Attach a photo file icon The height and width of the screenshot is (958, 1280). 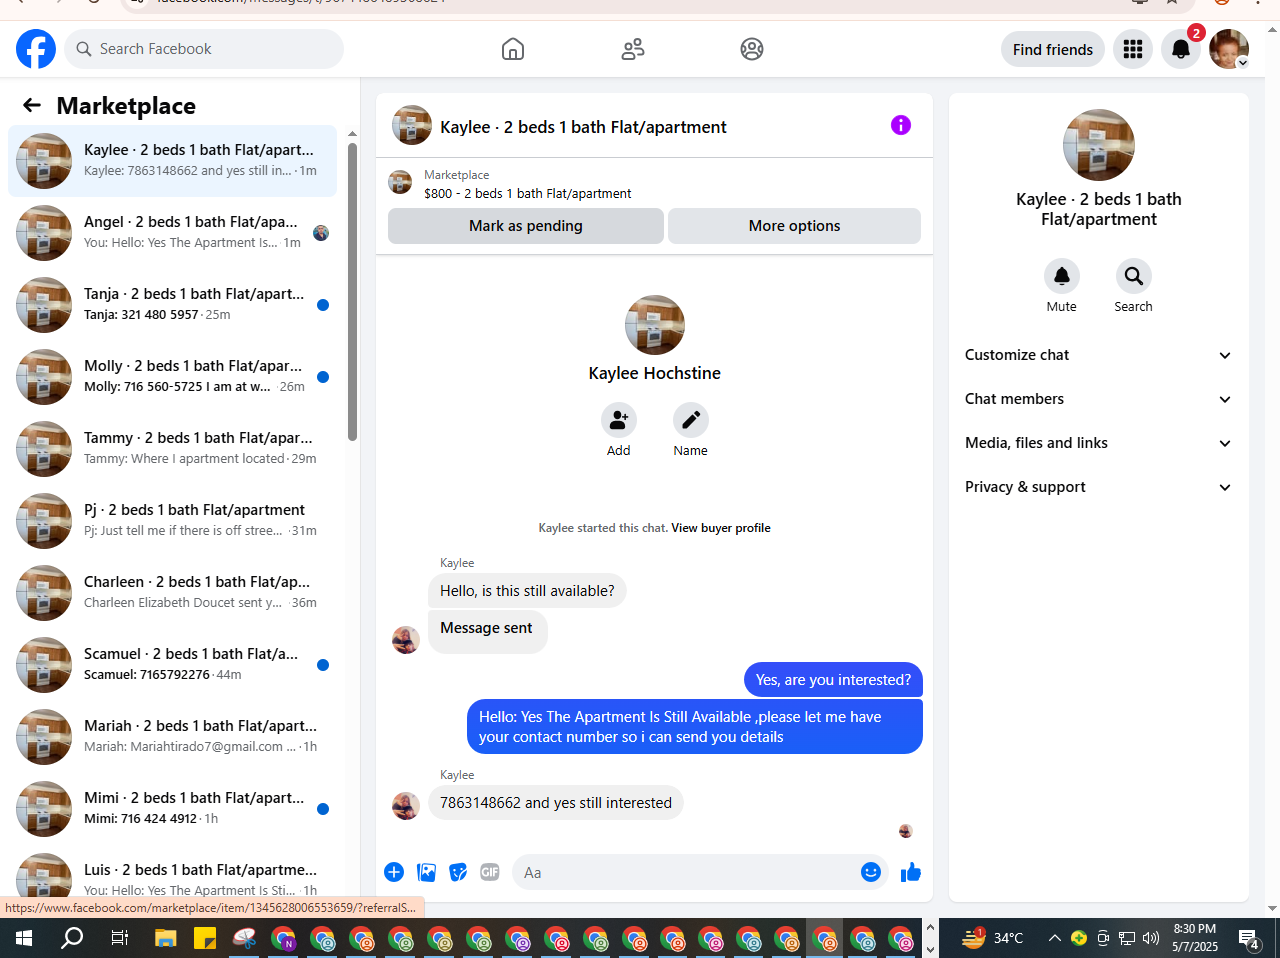[427, 872]
